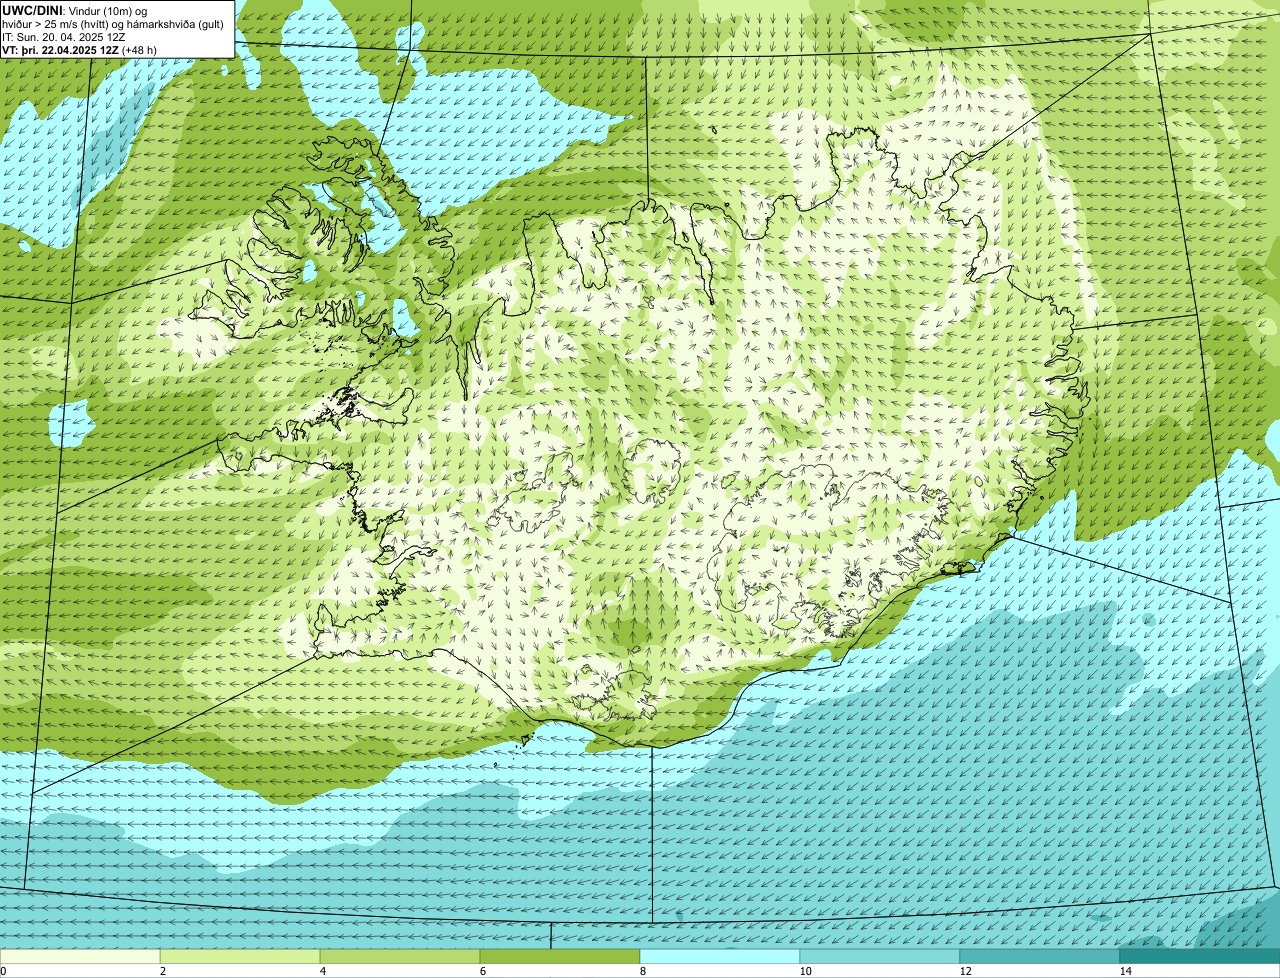The width and height of the screenshot is (1280, 978).
Task: Click the '4' scale label
Action: [322, 971]
